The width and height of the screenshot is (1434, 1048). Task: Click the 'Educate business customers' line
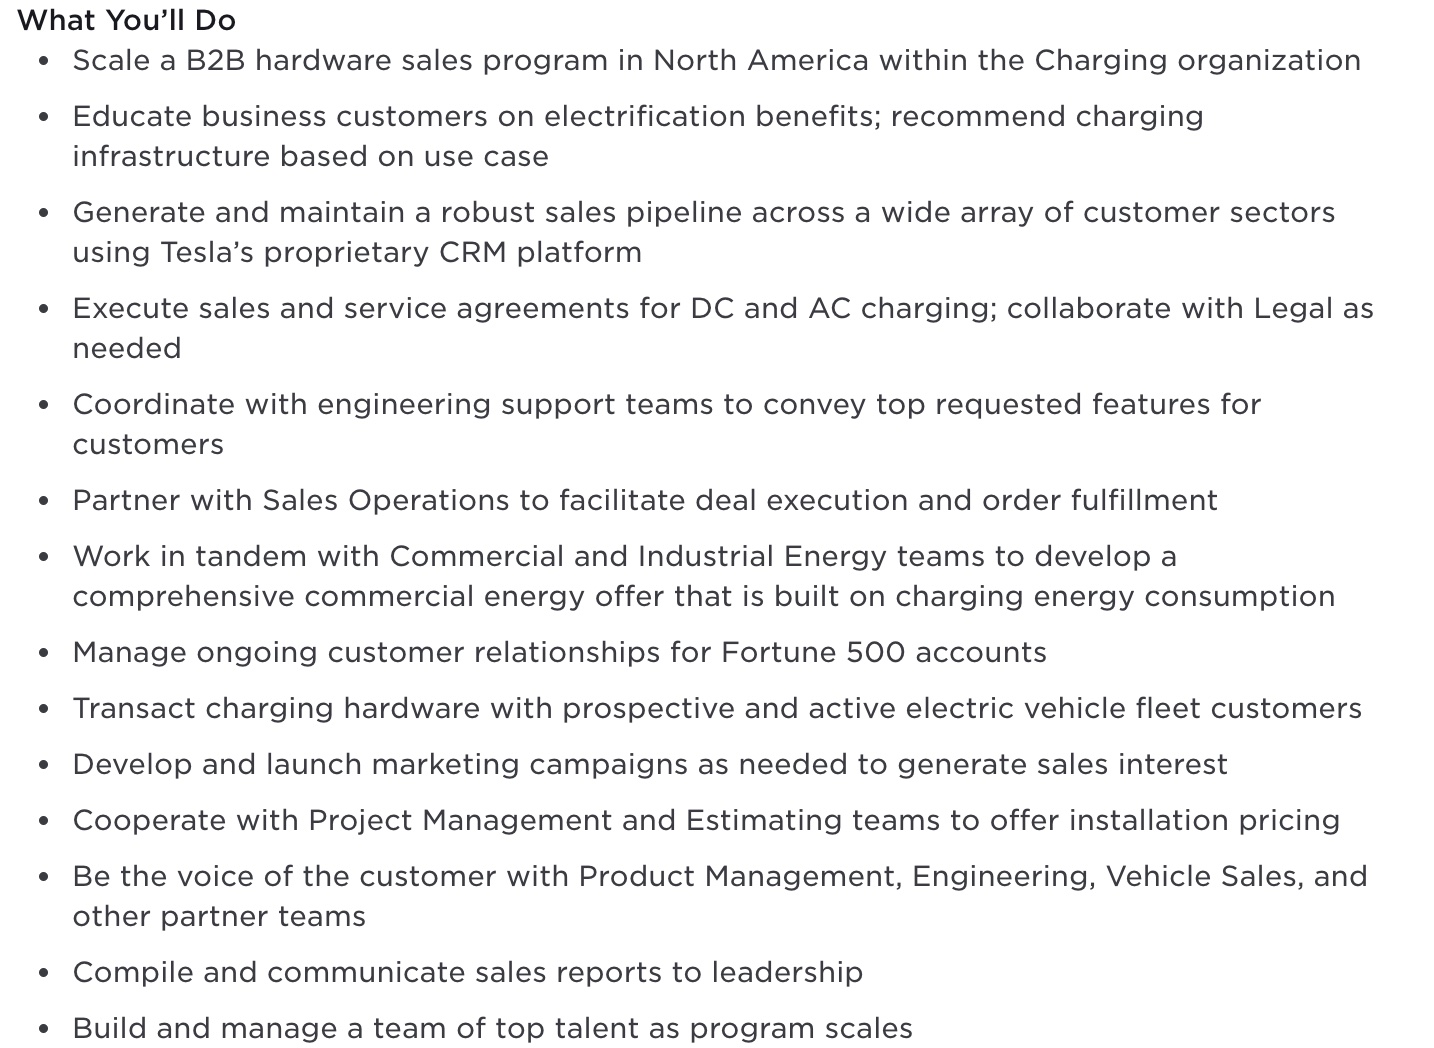click(x=638, y=117)
